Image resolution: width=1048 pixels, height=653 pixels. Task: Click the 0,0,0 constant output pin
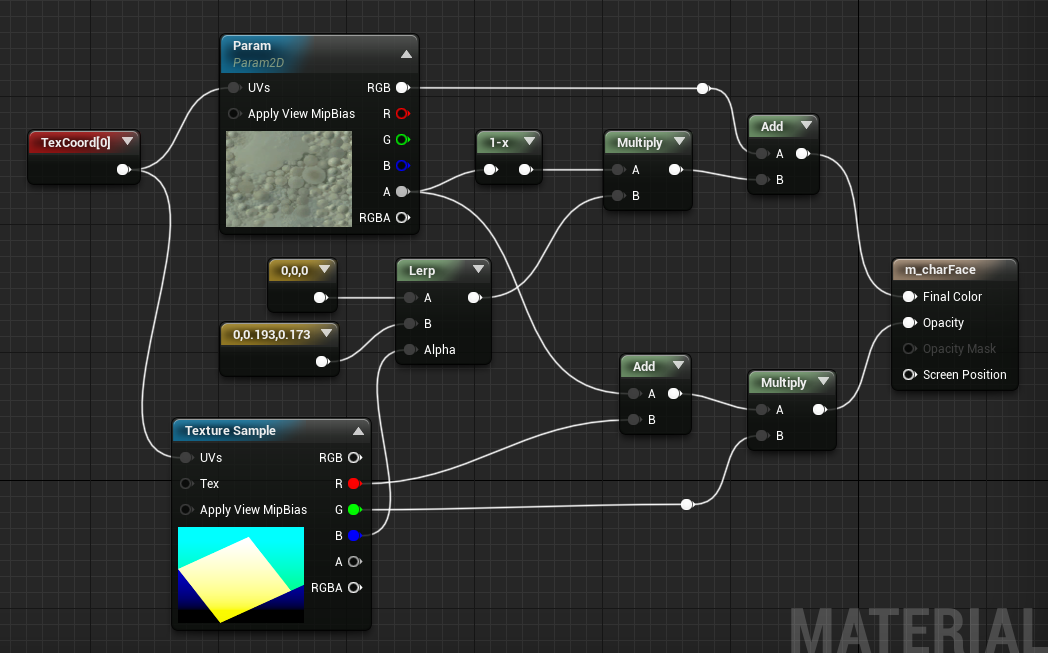321,297
